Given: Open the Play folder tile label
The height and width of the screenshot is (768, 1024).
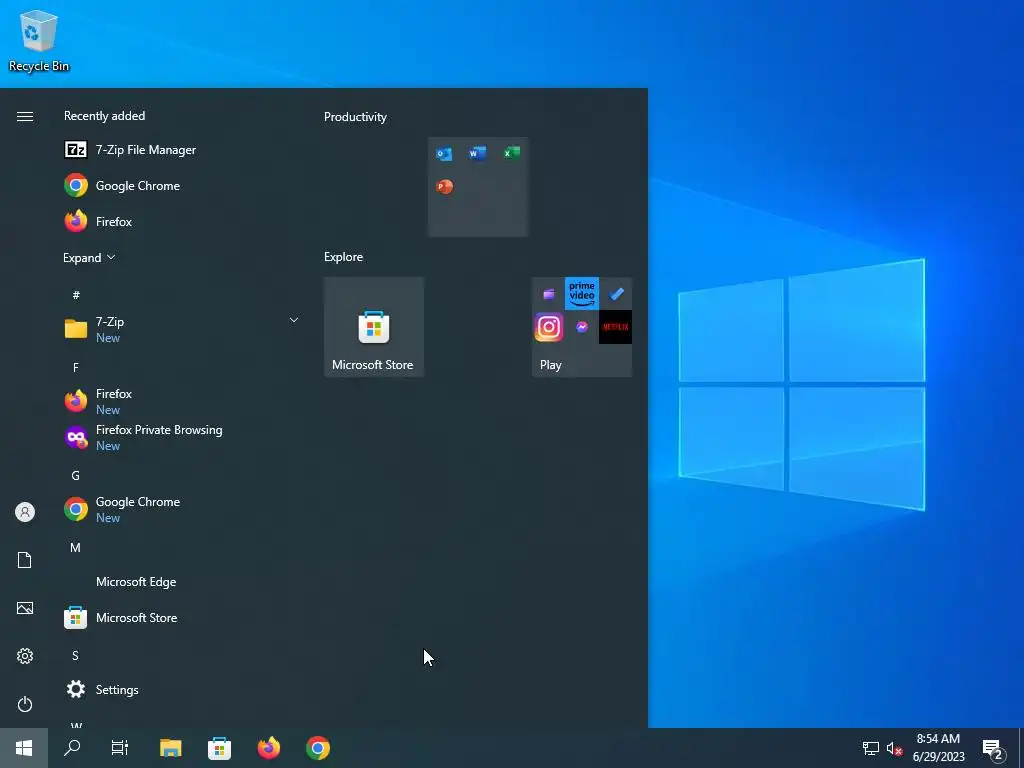Looking at the screenshot, I should (x=551, y=365).
